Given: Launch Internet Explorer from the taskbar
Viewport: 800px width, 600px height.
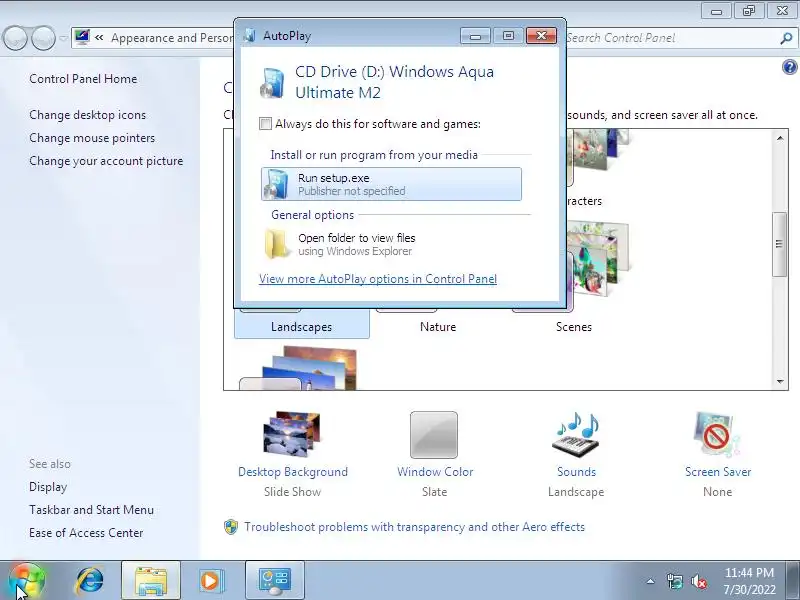Looking at the screenshot, I should (x=90, y=581).
